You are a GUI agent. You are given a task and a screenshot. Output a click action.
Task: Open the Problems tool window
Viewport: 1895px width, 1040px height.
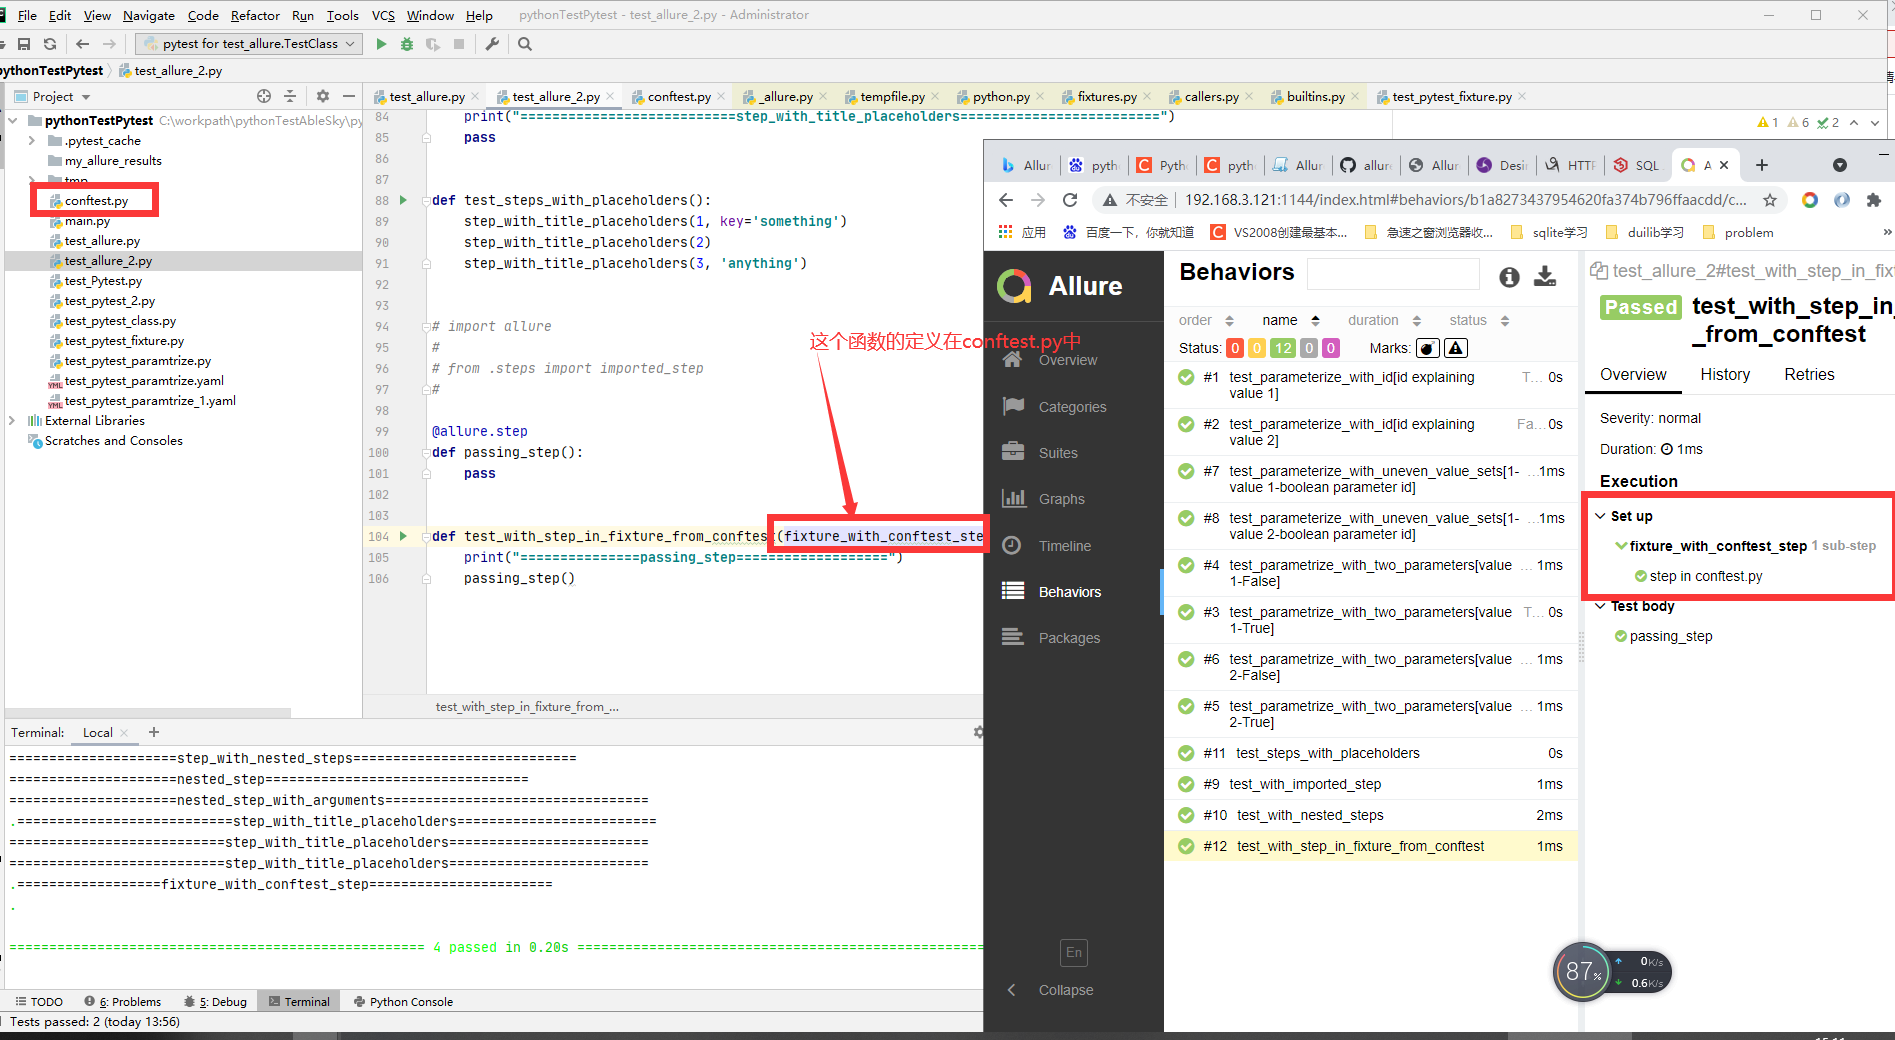pyautogui.click(x=123, y=1001)
